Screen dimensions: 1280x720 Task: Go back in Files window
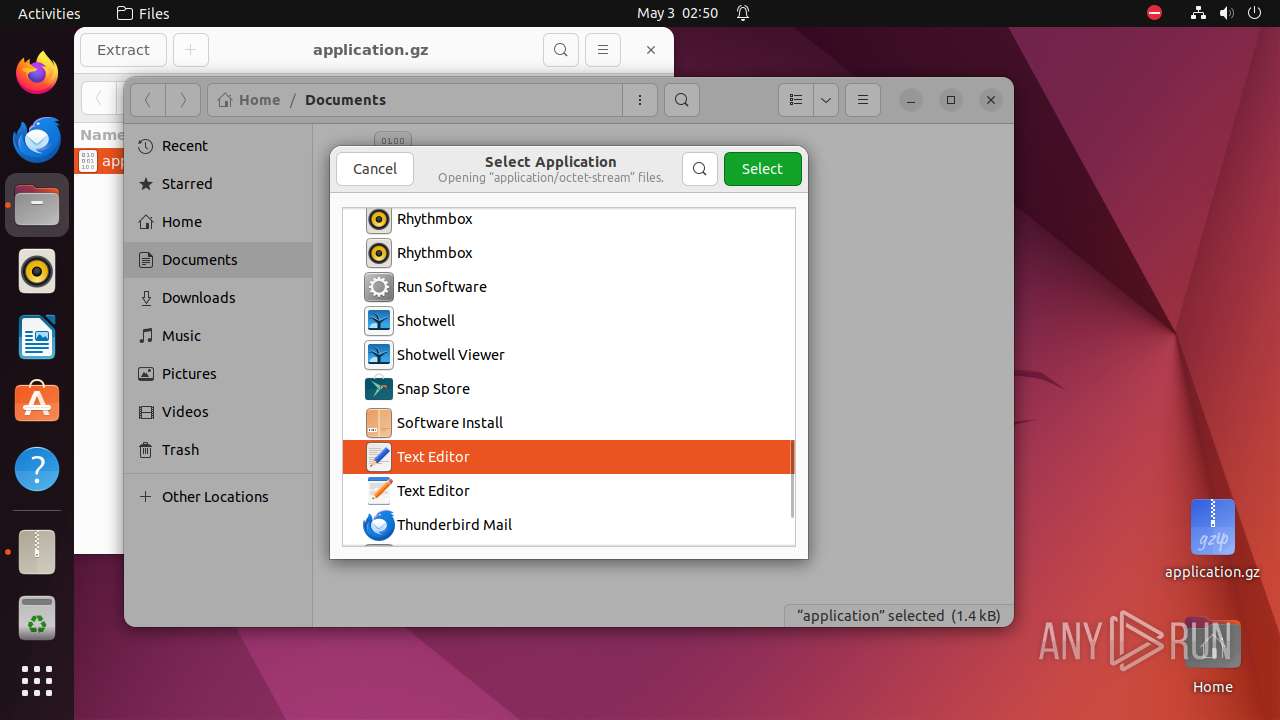(148, 100)
